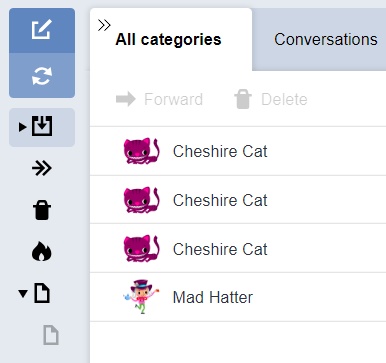Click the compose new message icon

[42, 30]
